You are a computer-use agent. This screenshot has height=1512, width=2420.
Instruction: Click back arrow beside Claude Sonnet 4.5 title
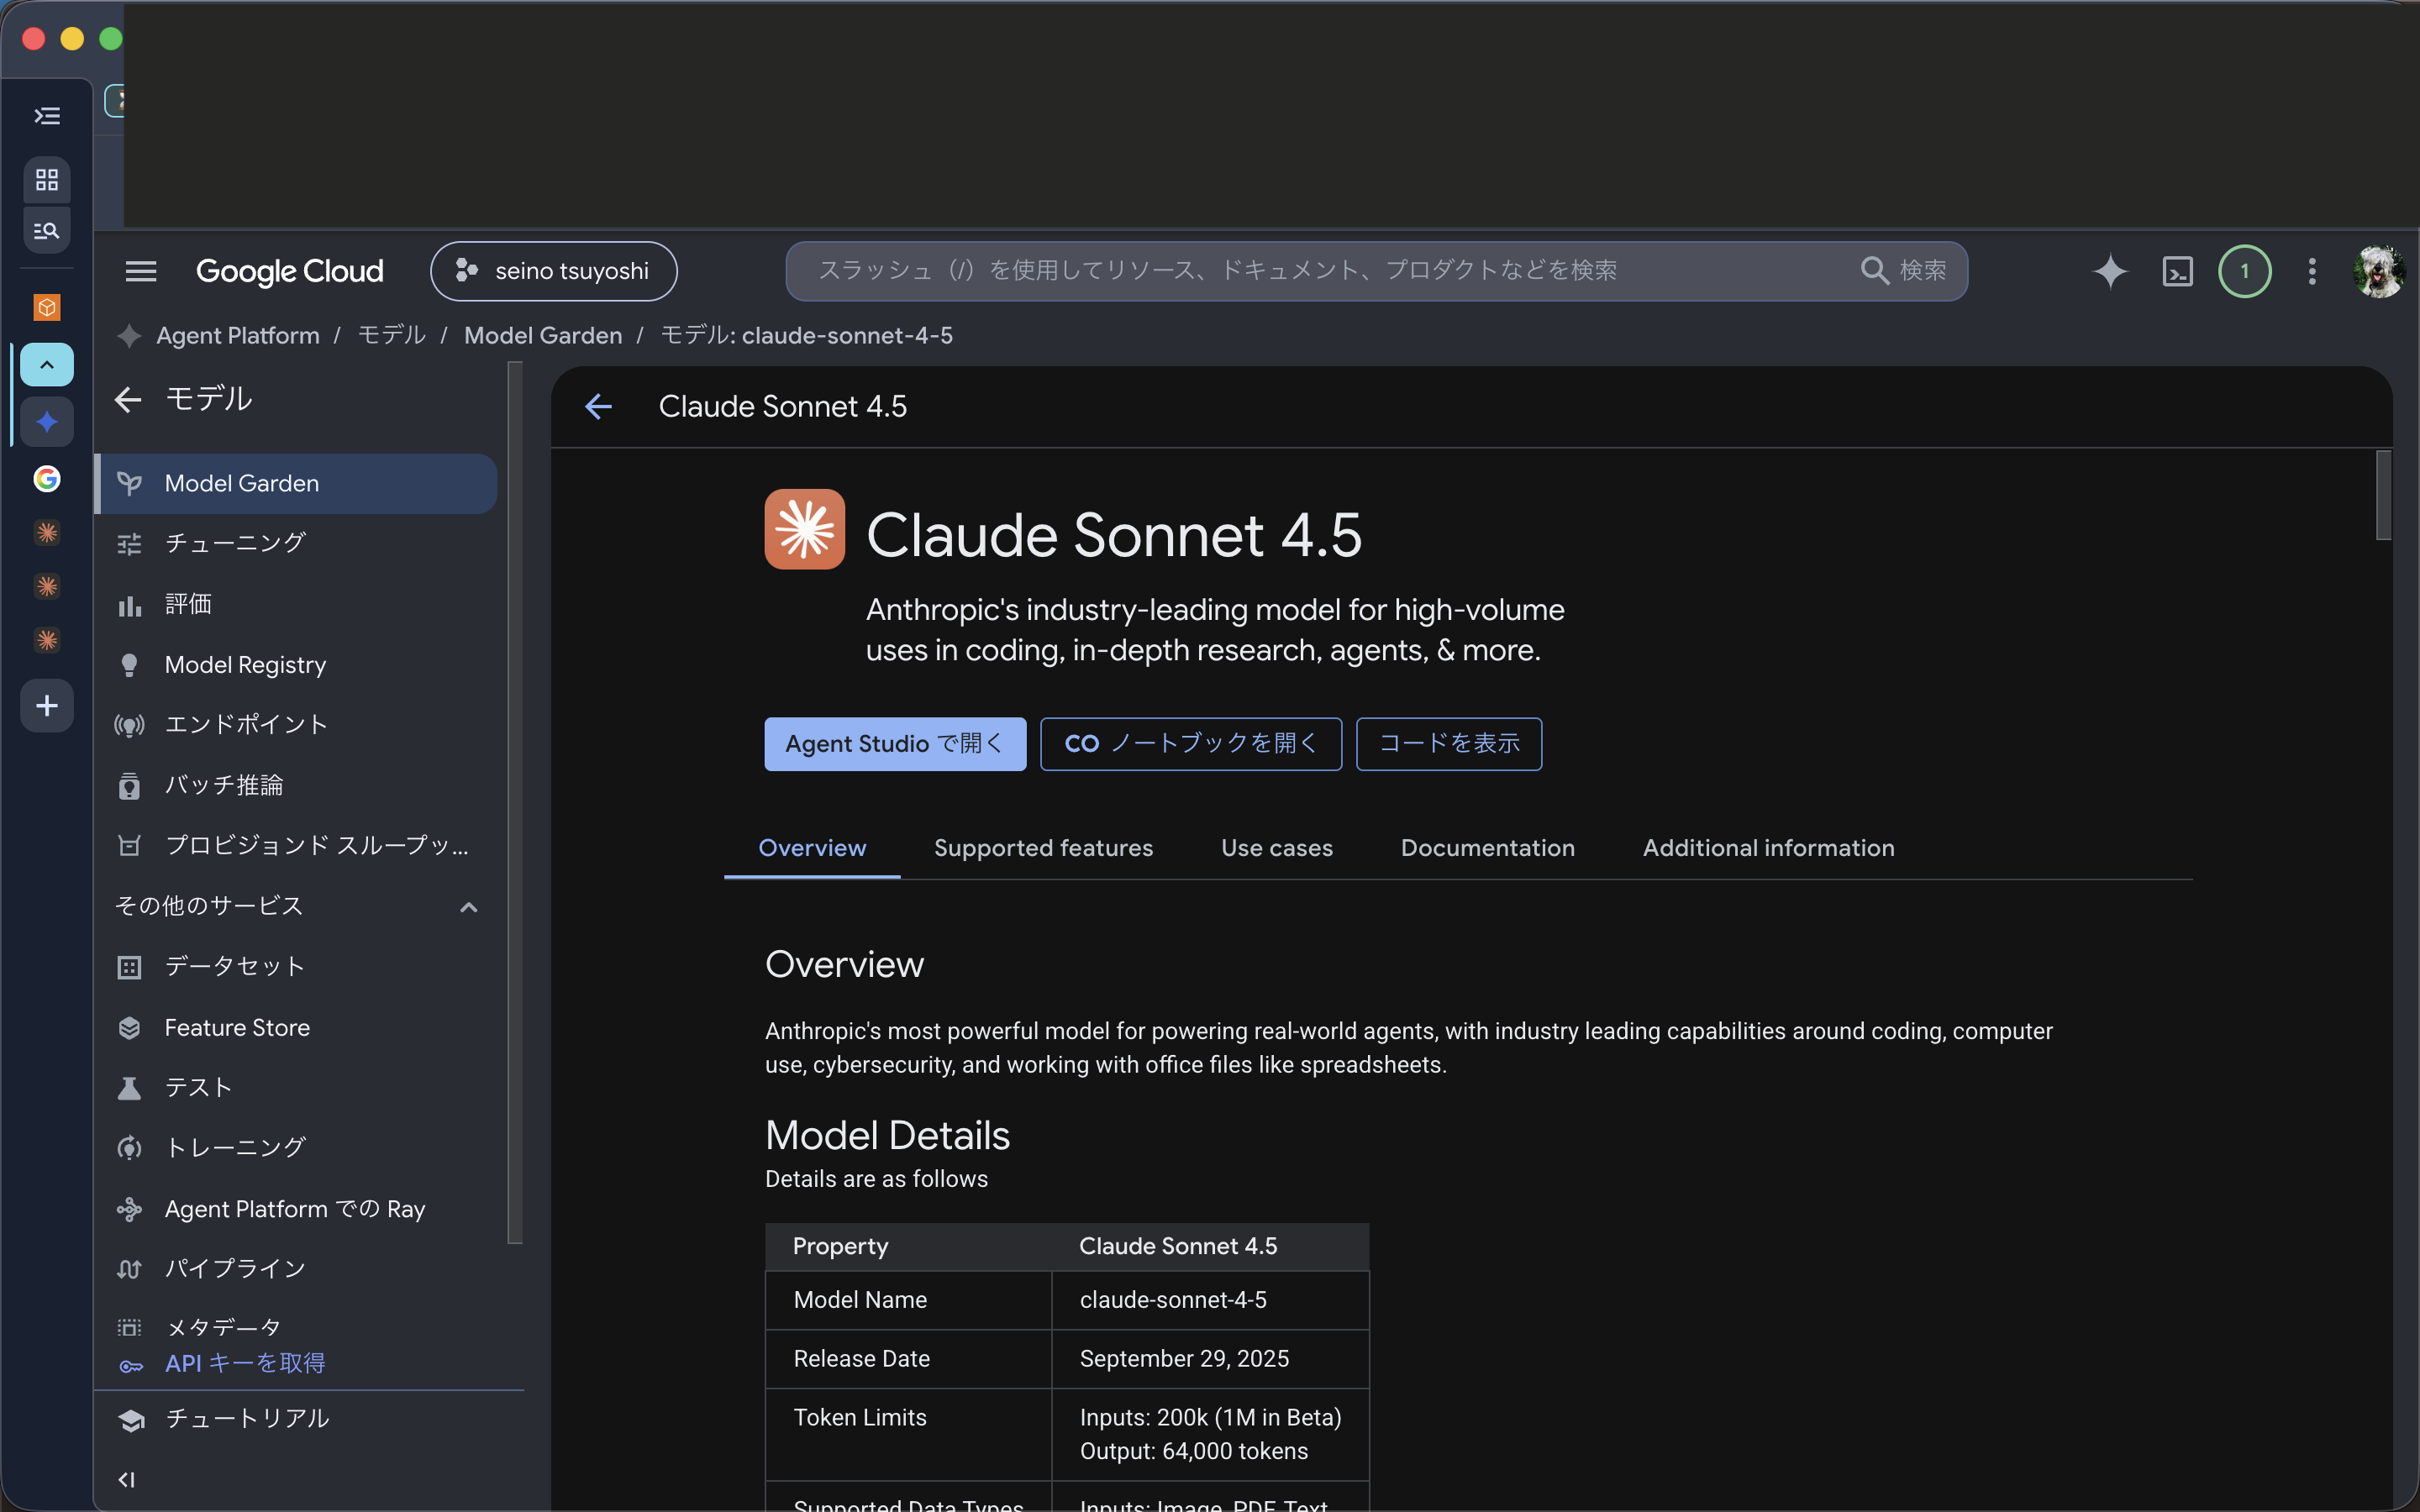coord(598,407)
